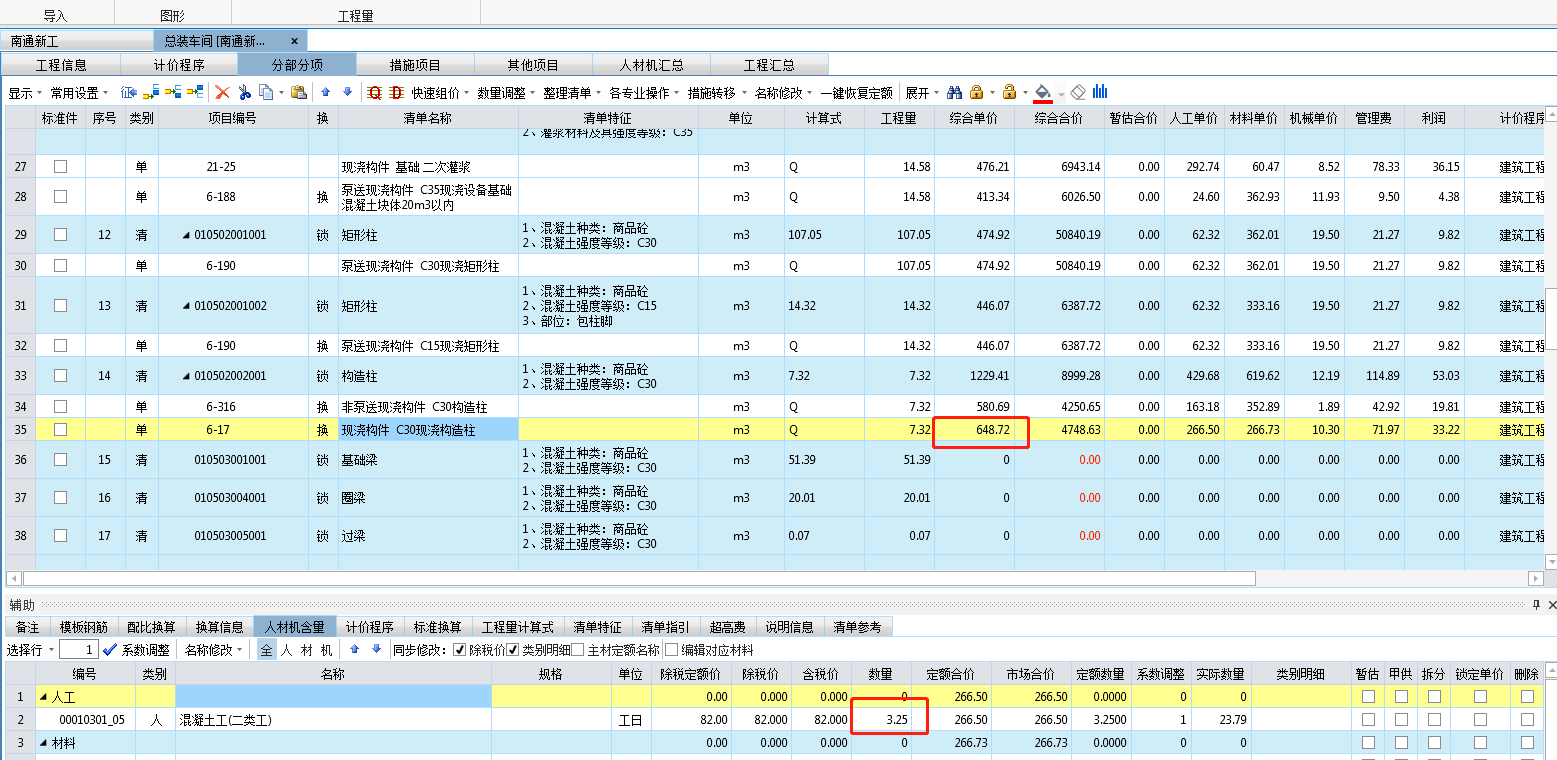Tick 暂估 checkbox for 混凝土工(二类工) row
The height and width of the screenshot is (760, 1557).
click(x=1367, y=719)
